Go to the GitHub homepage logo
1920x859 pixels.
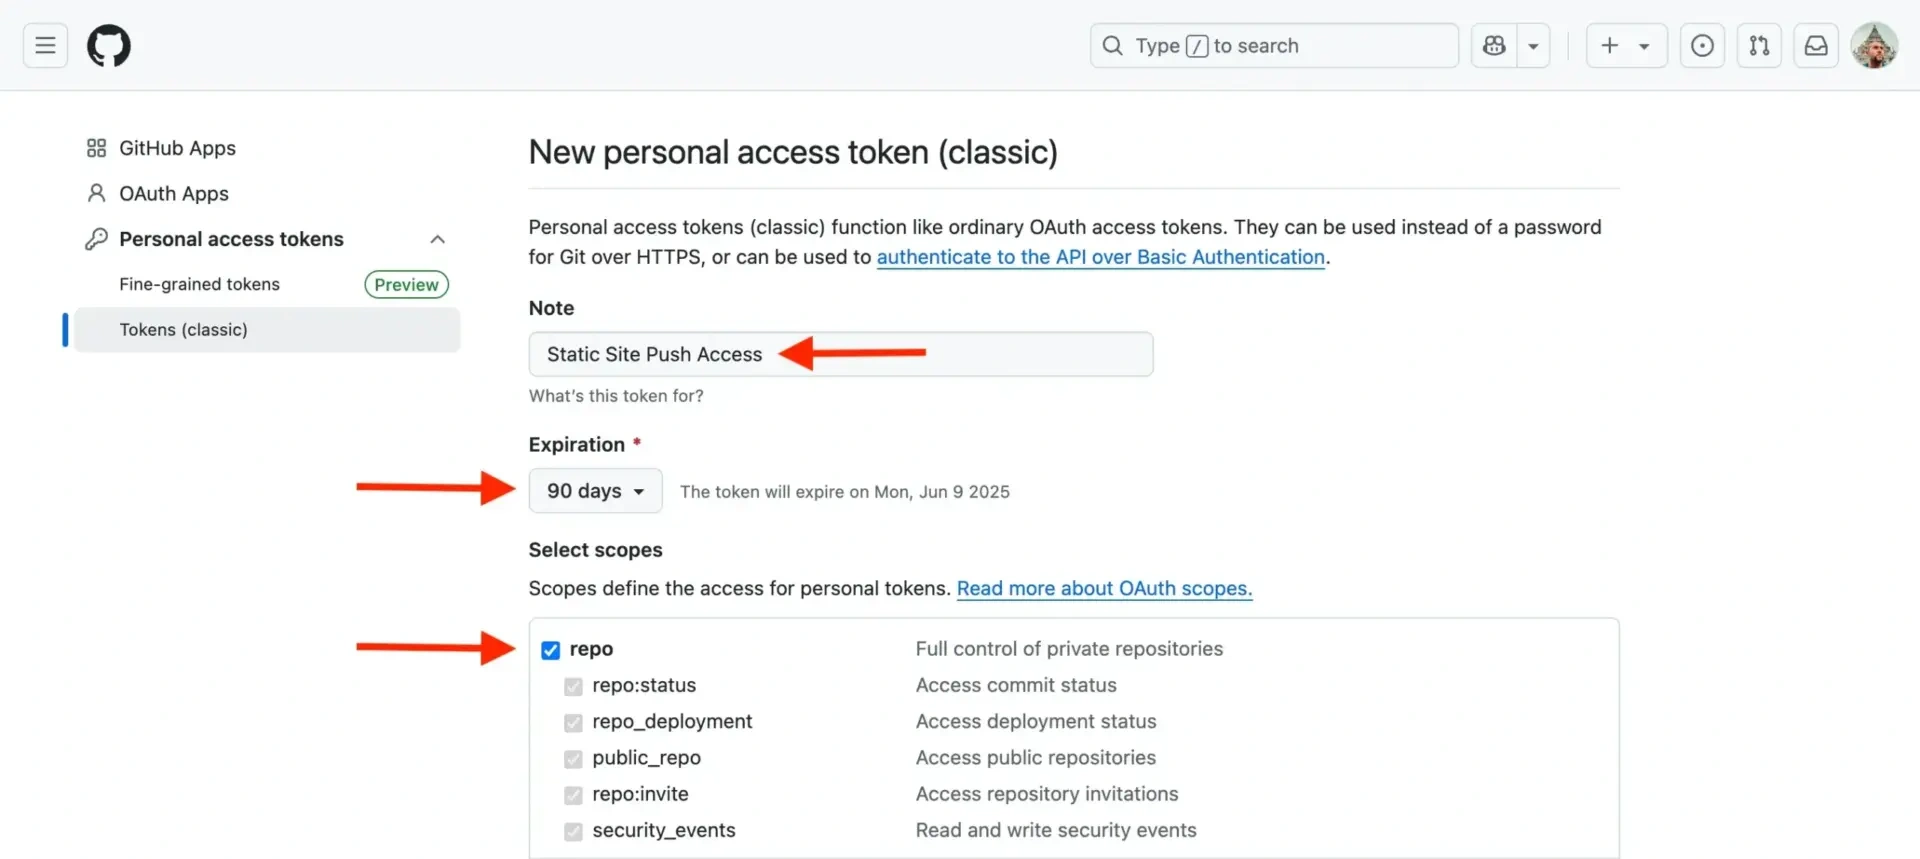click(109, 46)
